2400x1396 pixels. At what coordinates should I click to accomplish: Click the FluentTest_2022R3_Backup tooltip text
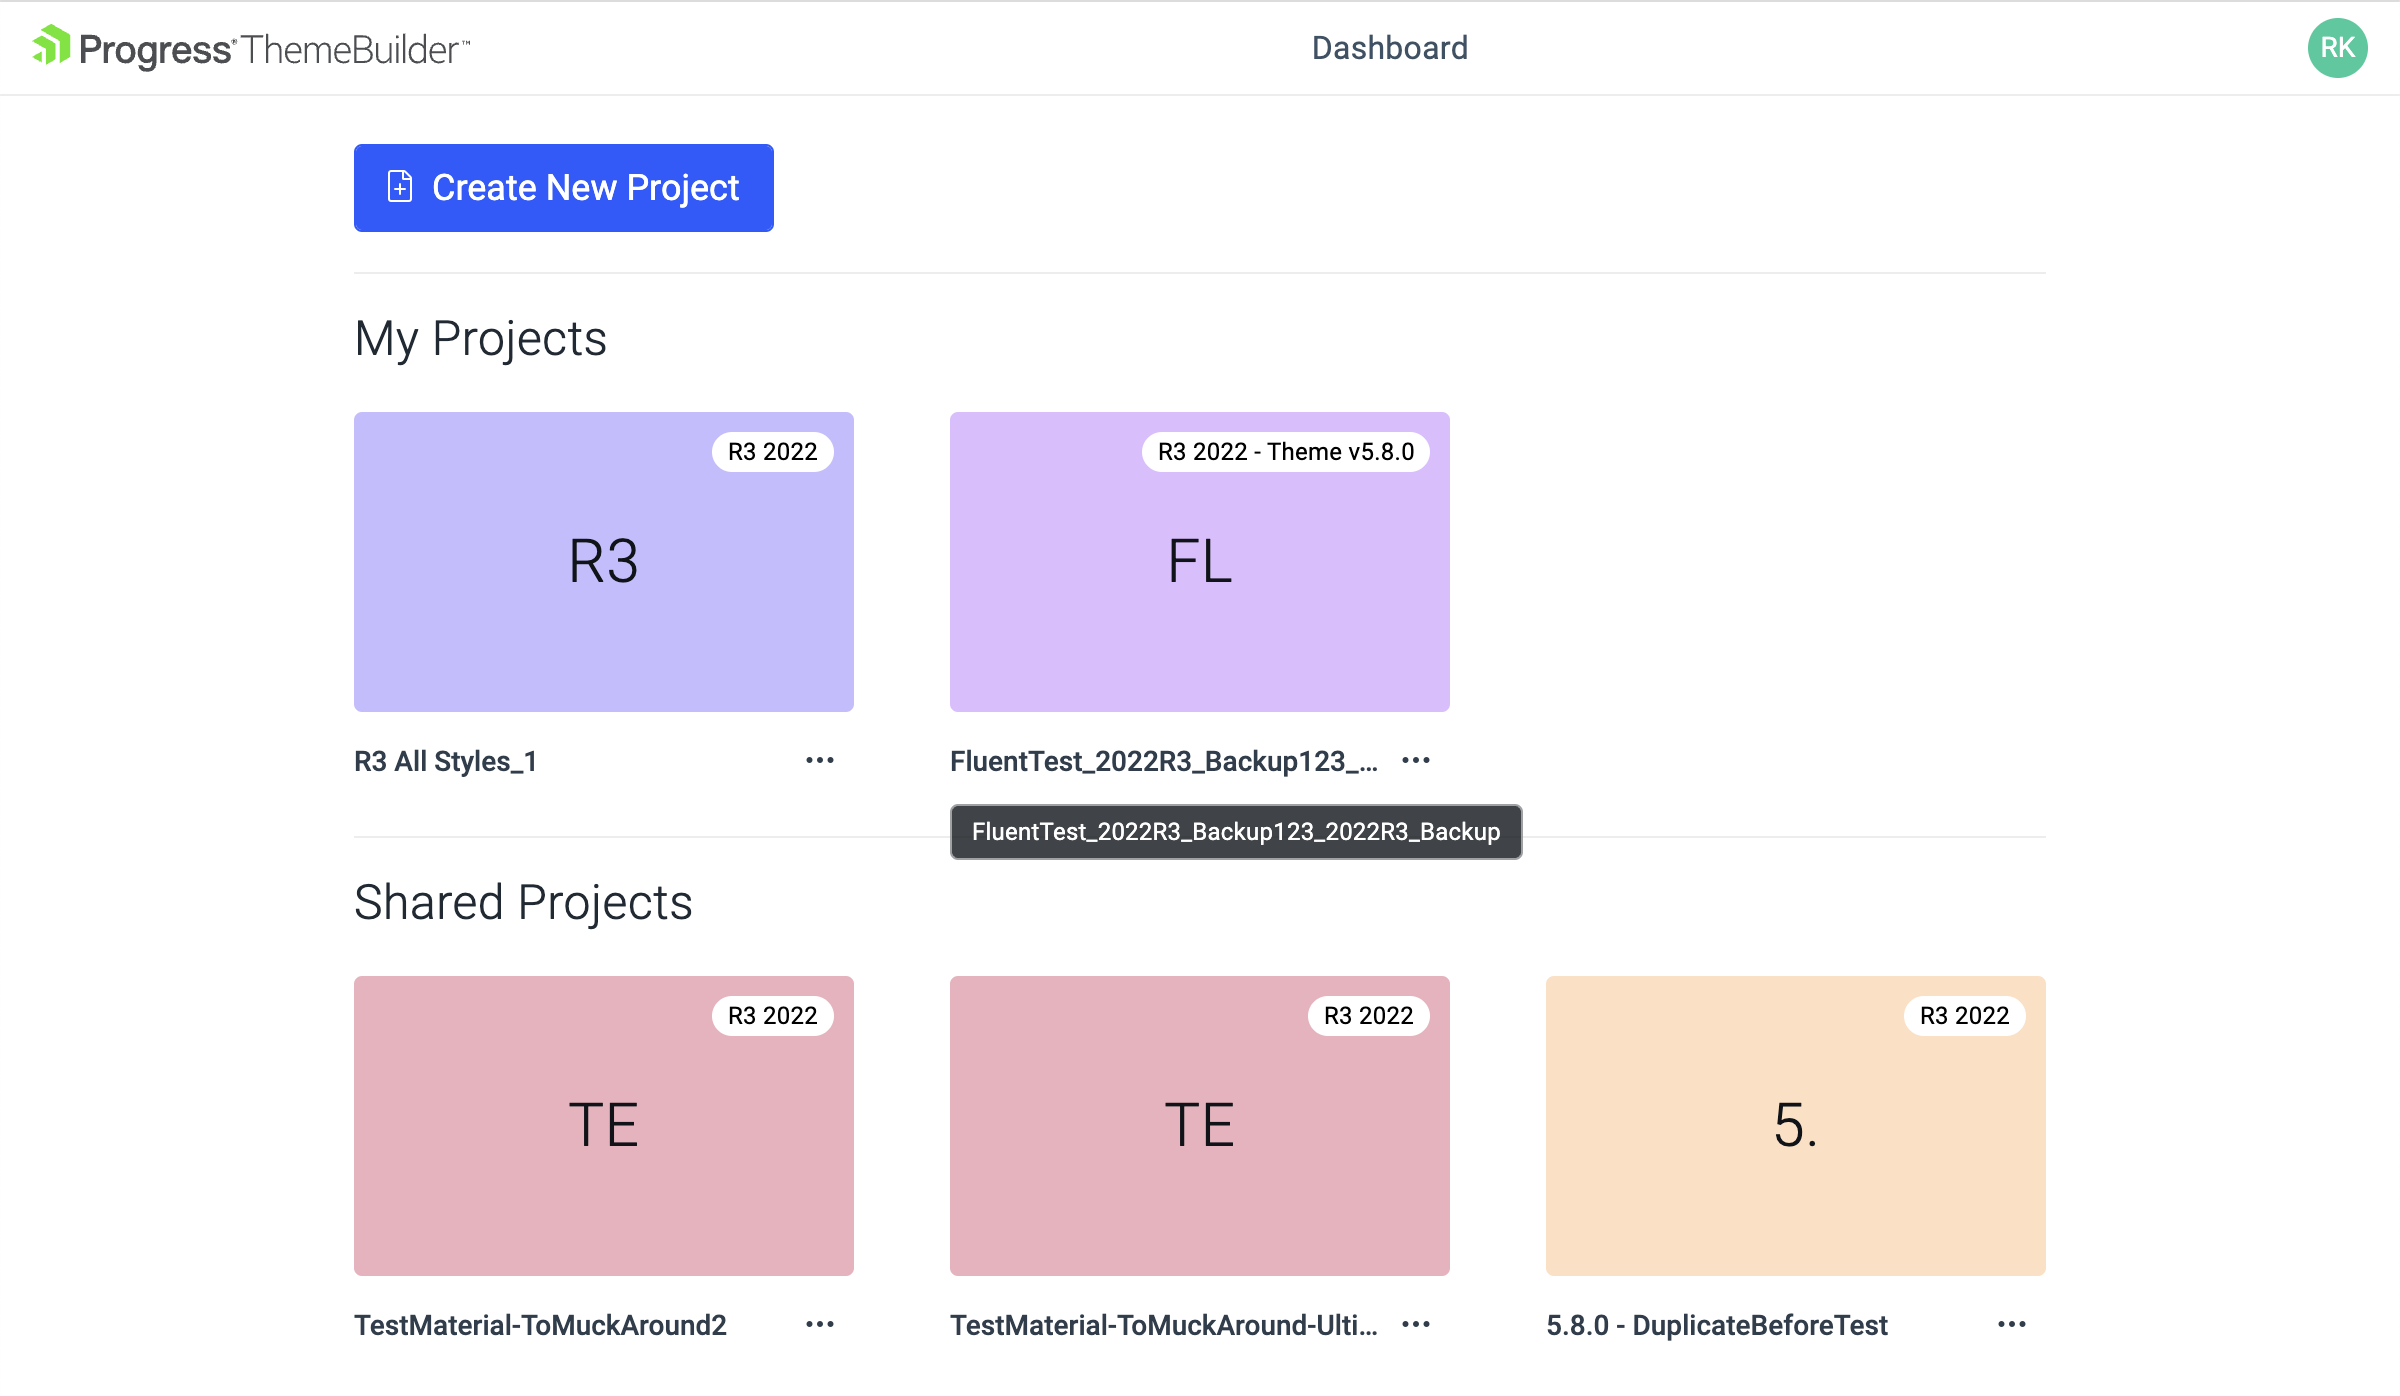pyautogui.click(x=1235, y=832)
